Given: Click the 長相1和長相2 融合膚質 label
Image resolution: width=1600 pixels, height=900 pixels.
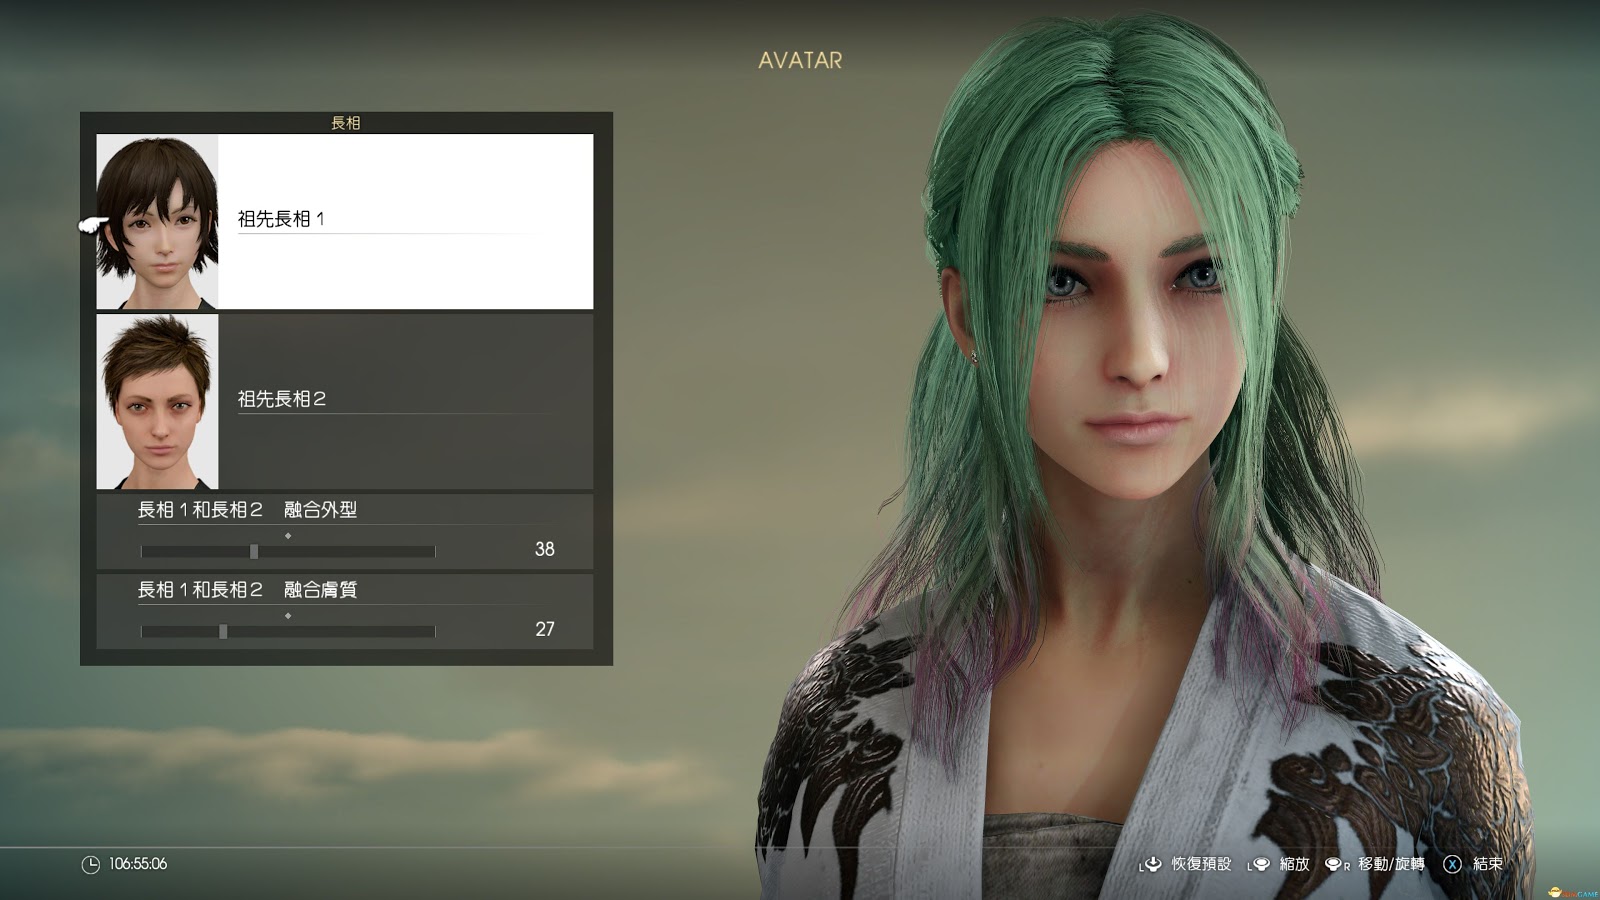Looking at the screenshot, I should point(247,590).
